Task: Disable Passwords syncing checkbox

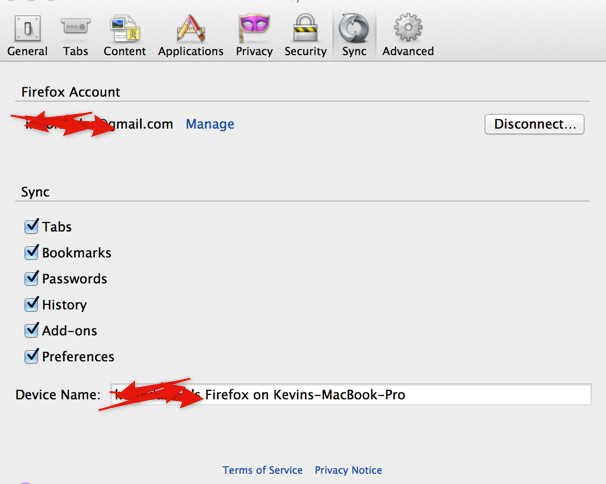Action: point(31,278)
